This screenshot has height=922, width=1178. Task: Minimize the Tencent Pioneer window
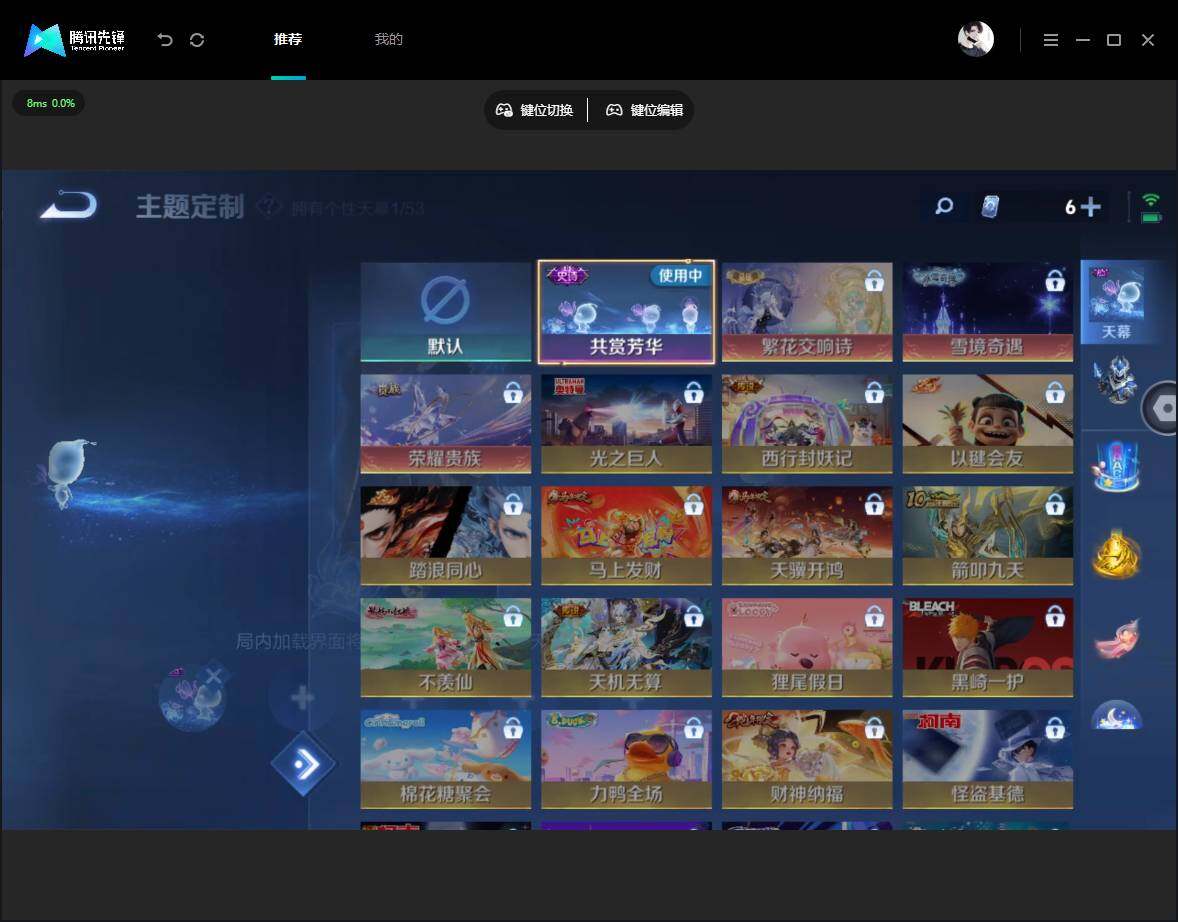1083,40
